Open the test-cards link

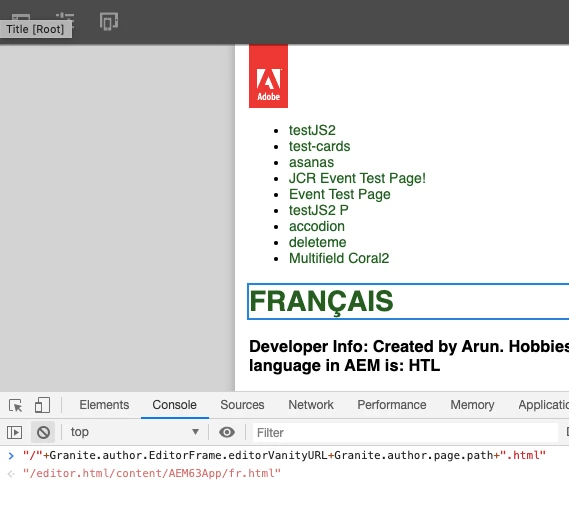point(319,146)
